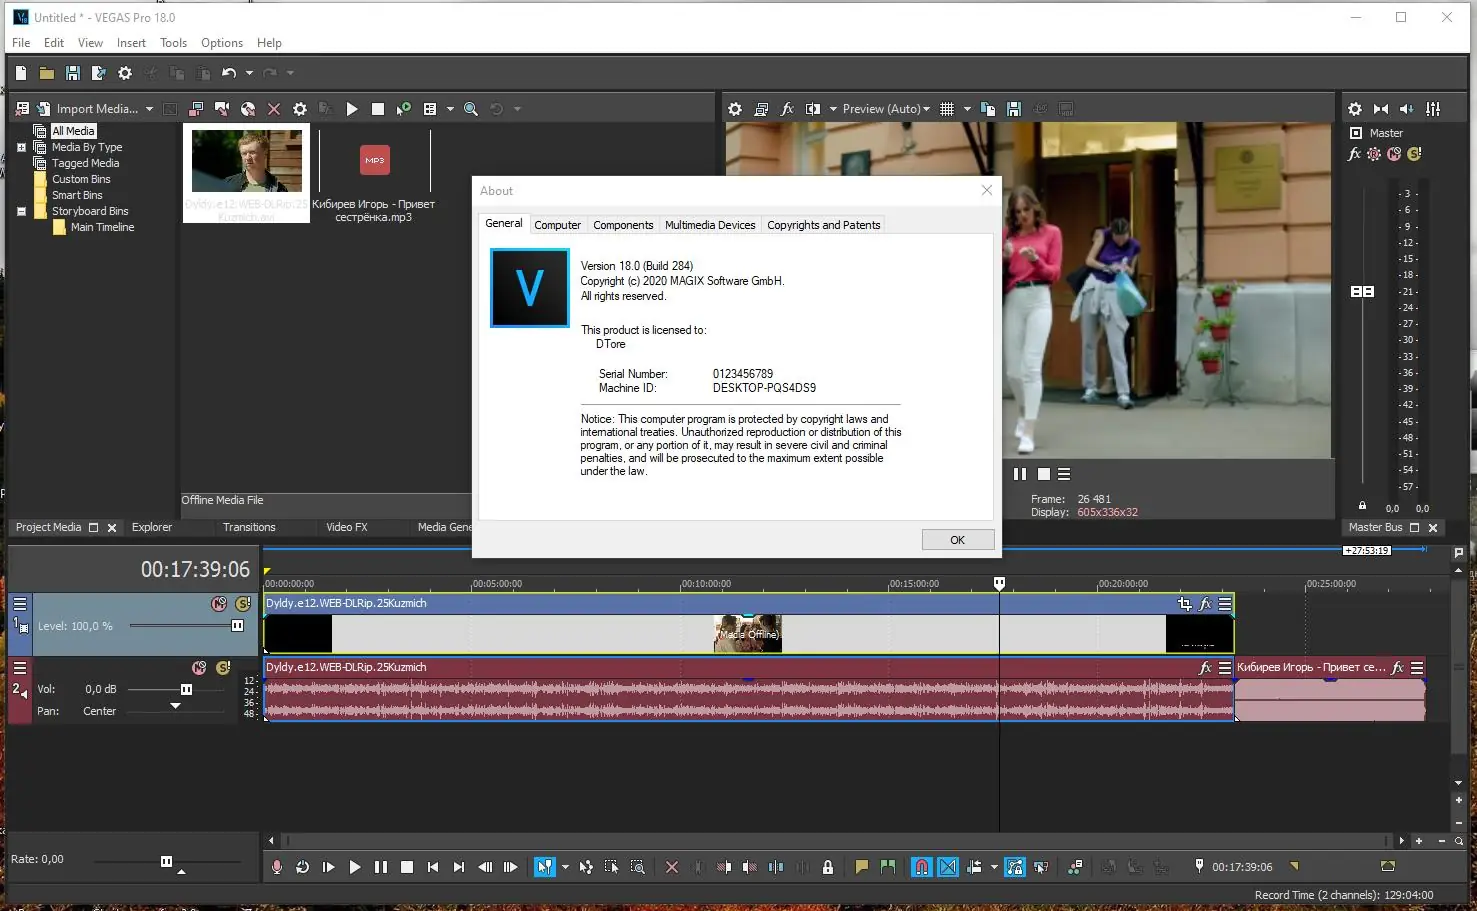The height and width of the screenshot is (911, 1477).
Task: Expand the Media By Type tree node
Action: [21, 147]
